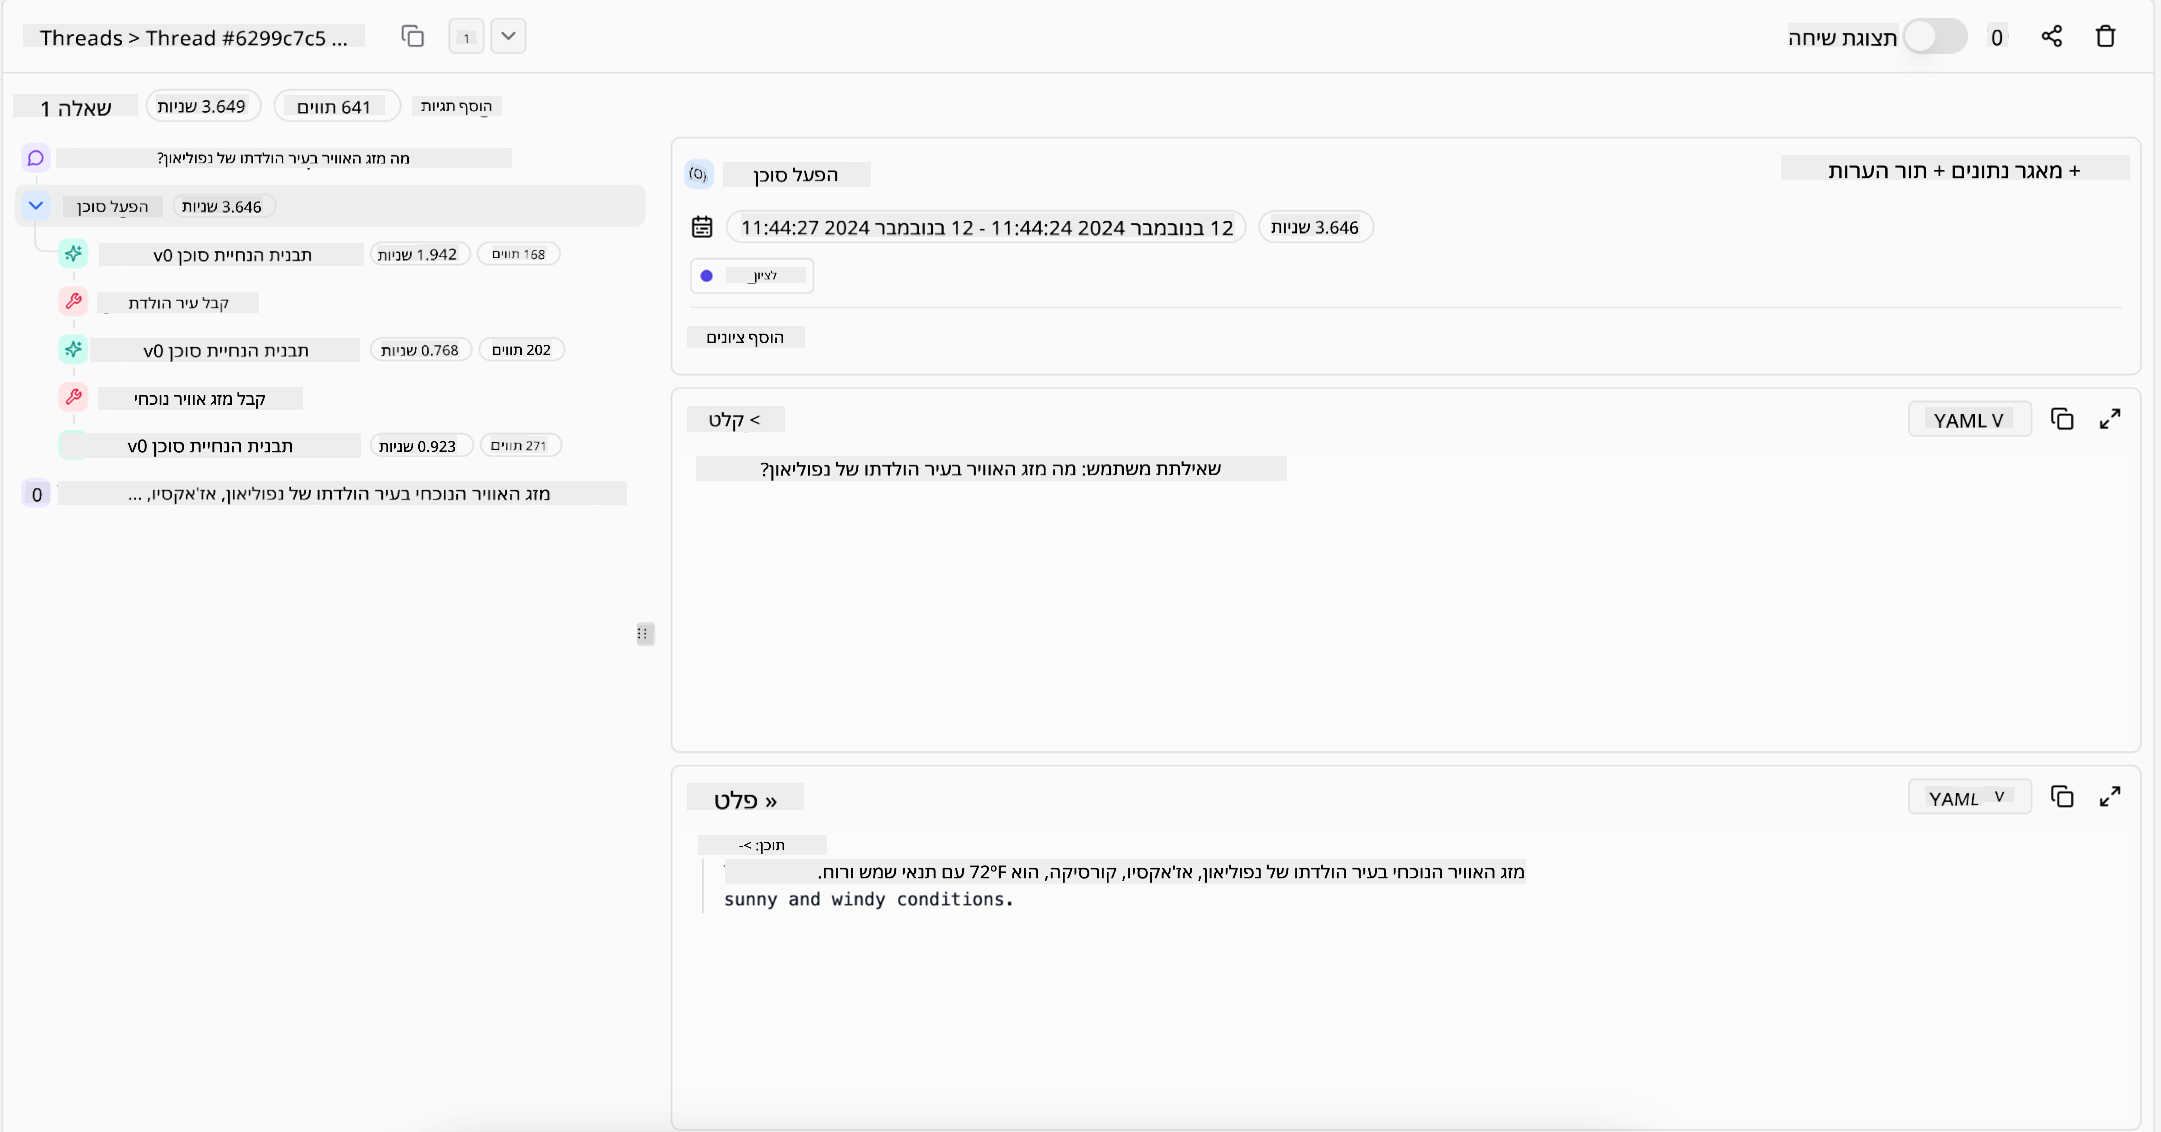Click the הוסף ציונים add scores button
This screenshot has height=1132, width=2161.
(745, 337)
